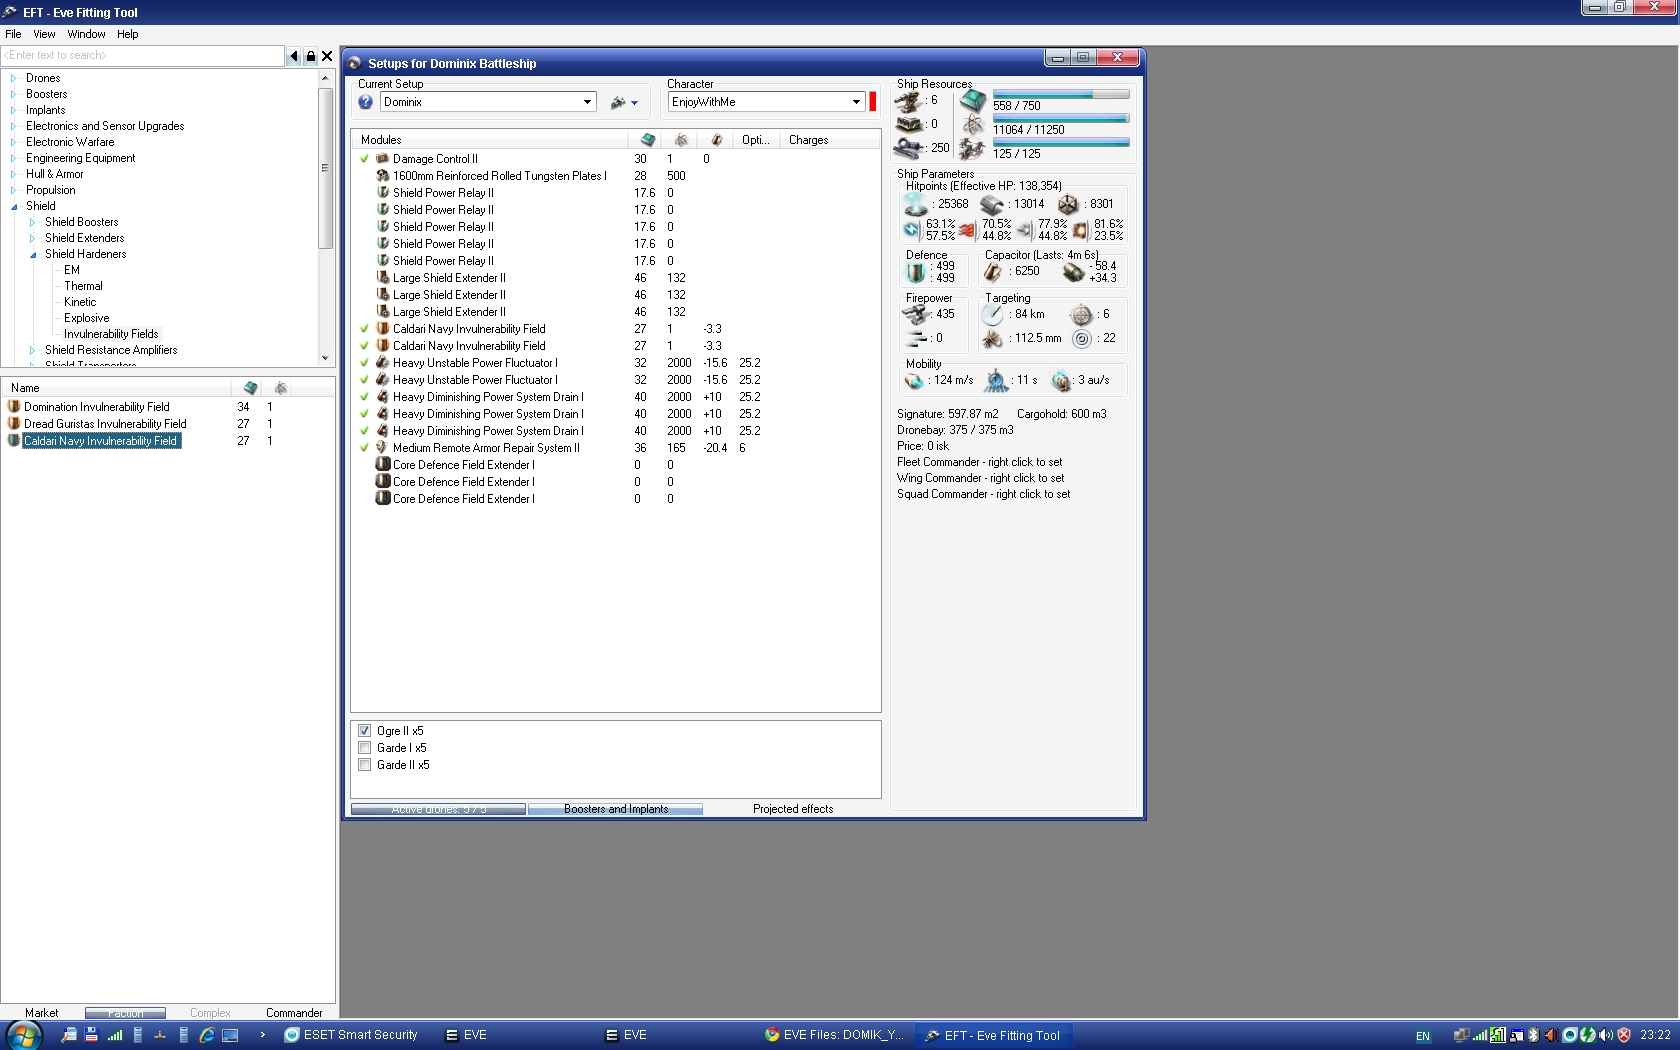Click the Firepower turret DPS icon
1680x1050 pixels.
(914, 314)
